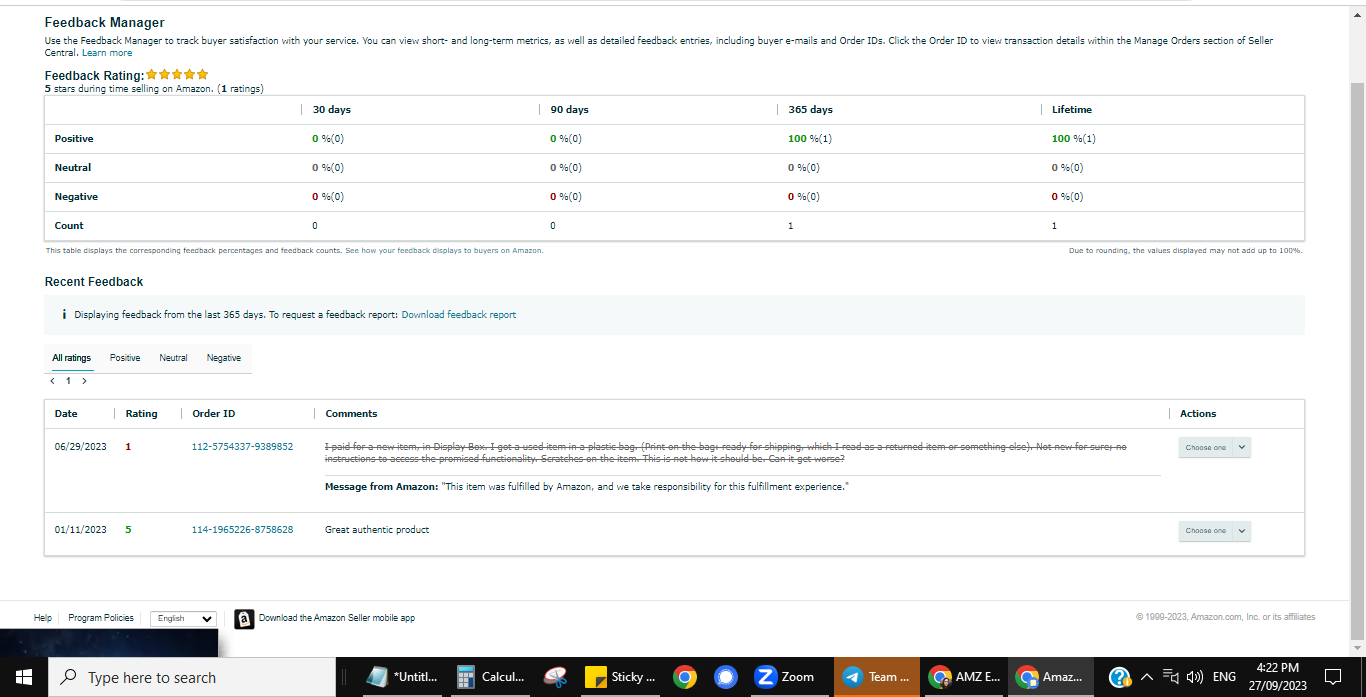The height and width of the screenshot is (697, 1366).
Task: Open the Untitled Notepad taskbar item
Action: (x=402, y=677)
